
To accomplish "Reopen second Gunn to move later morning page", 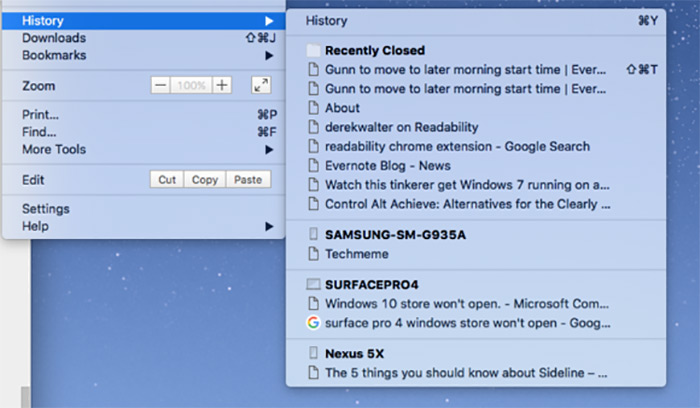I will (476, 89).
